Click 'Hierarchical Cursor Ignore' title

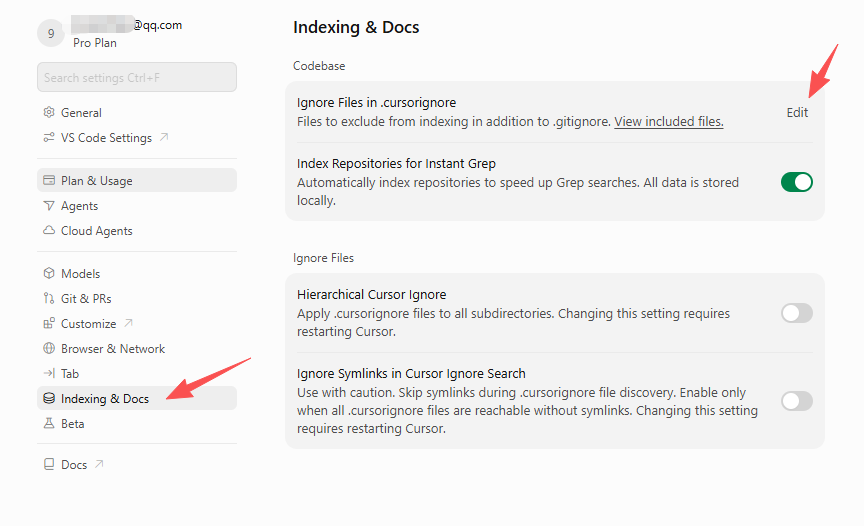coord(371,295)
